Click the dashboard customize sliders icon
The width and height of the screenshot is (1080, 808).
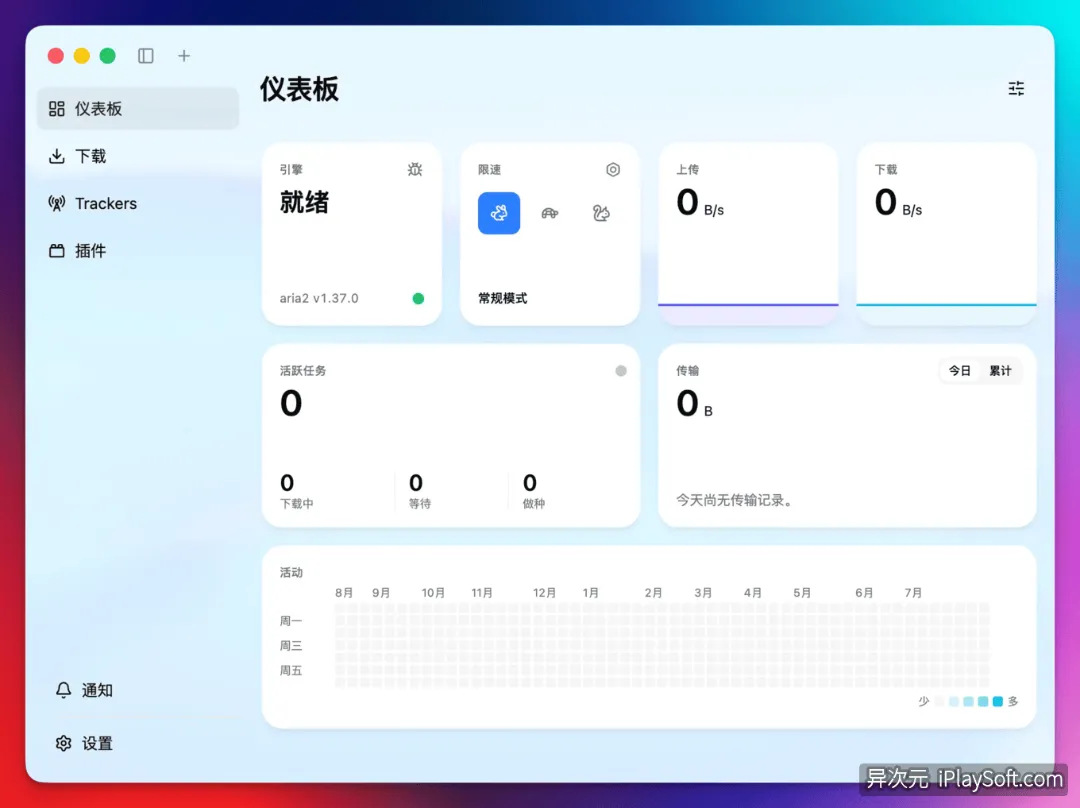click(x=1016, y=88)
